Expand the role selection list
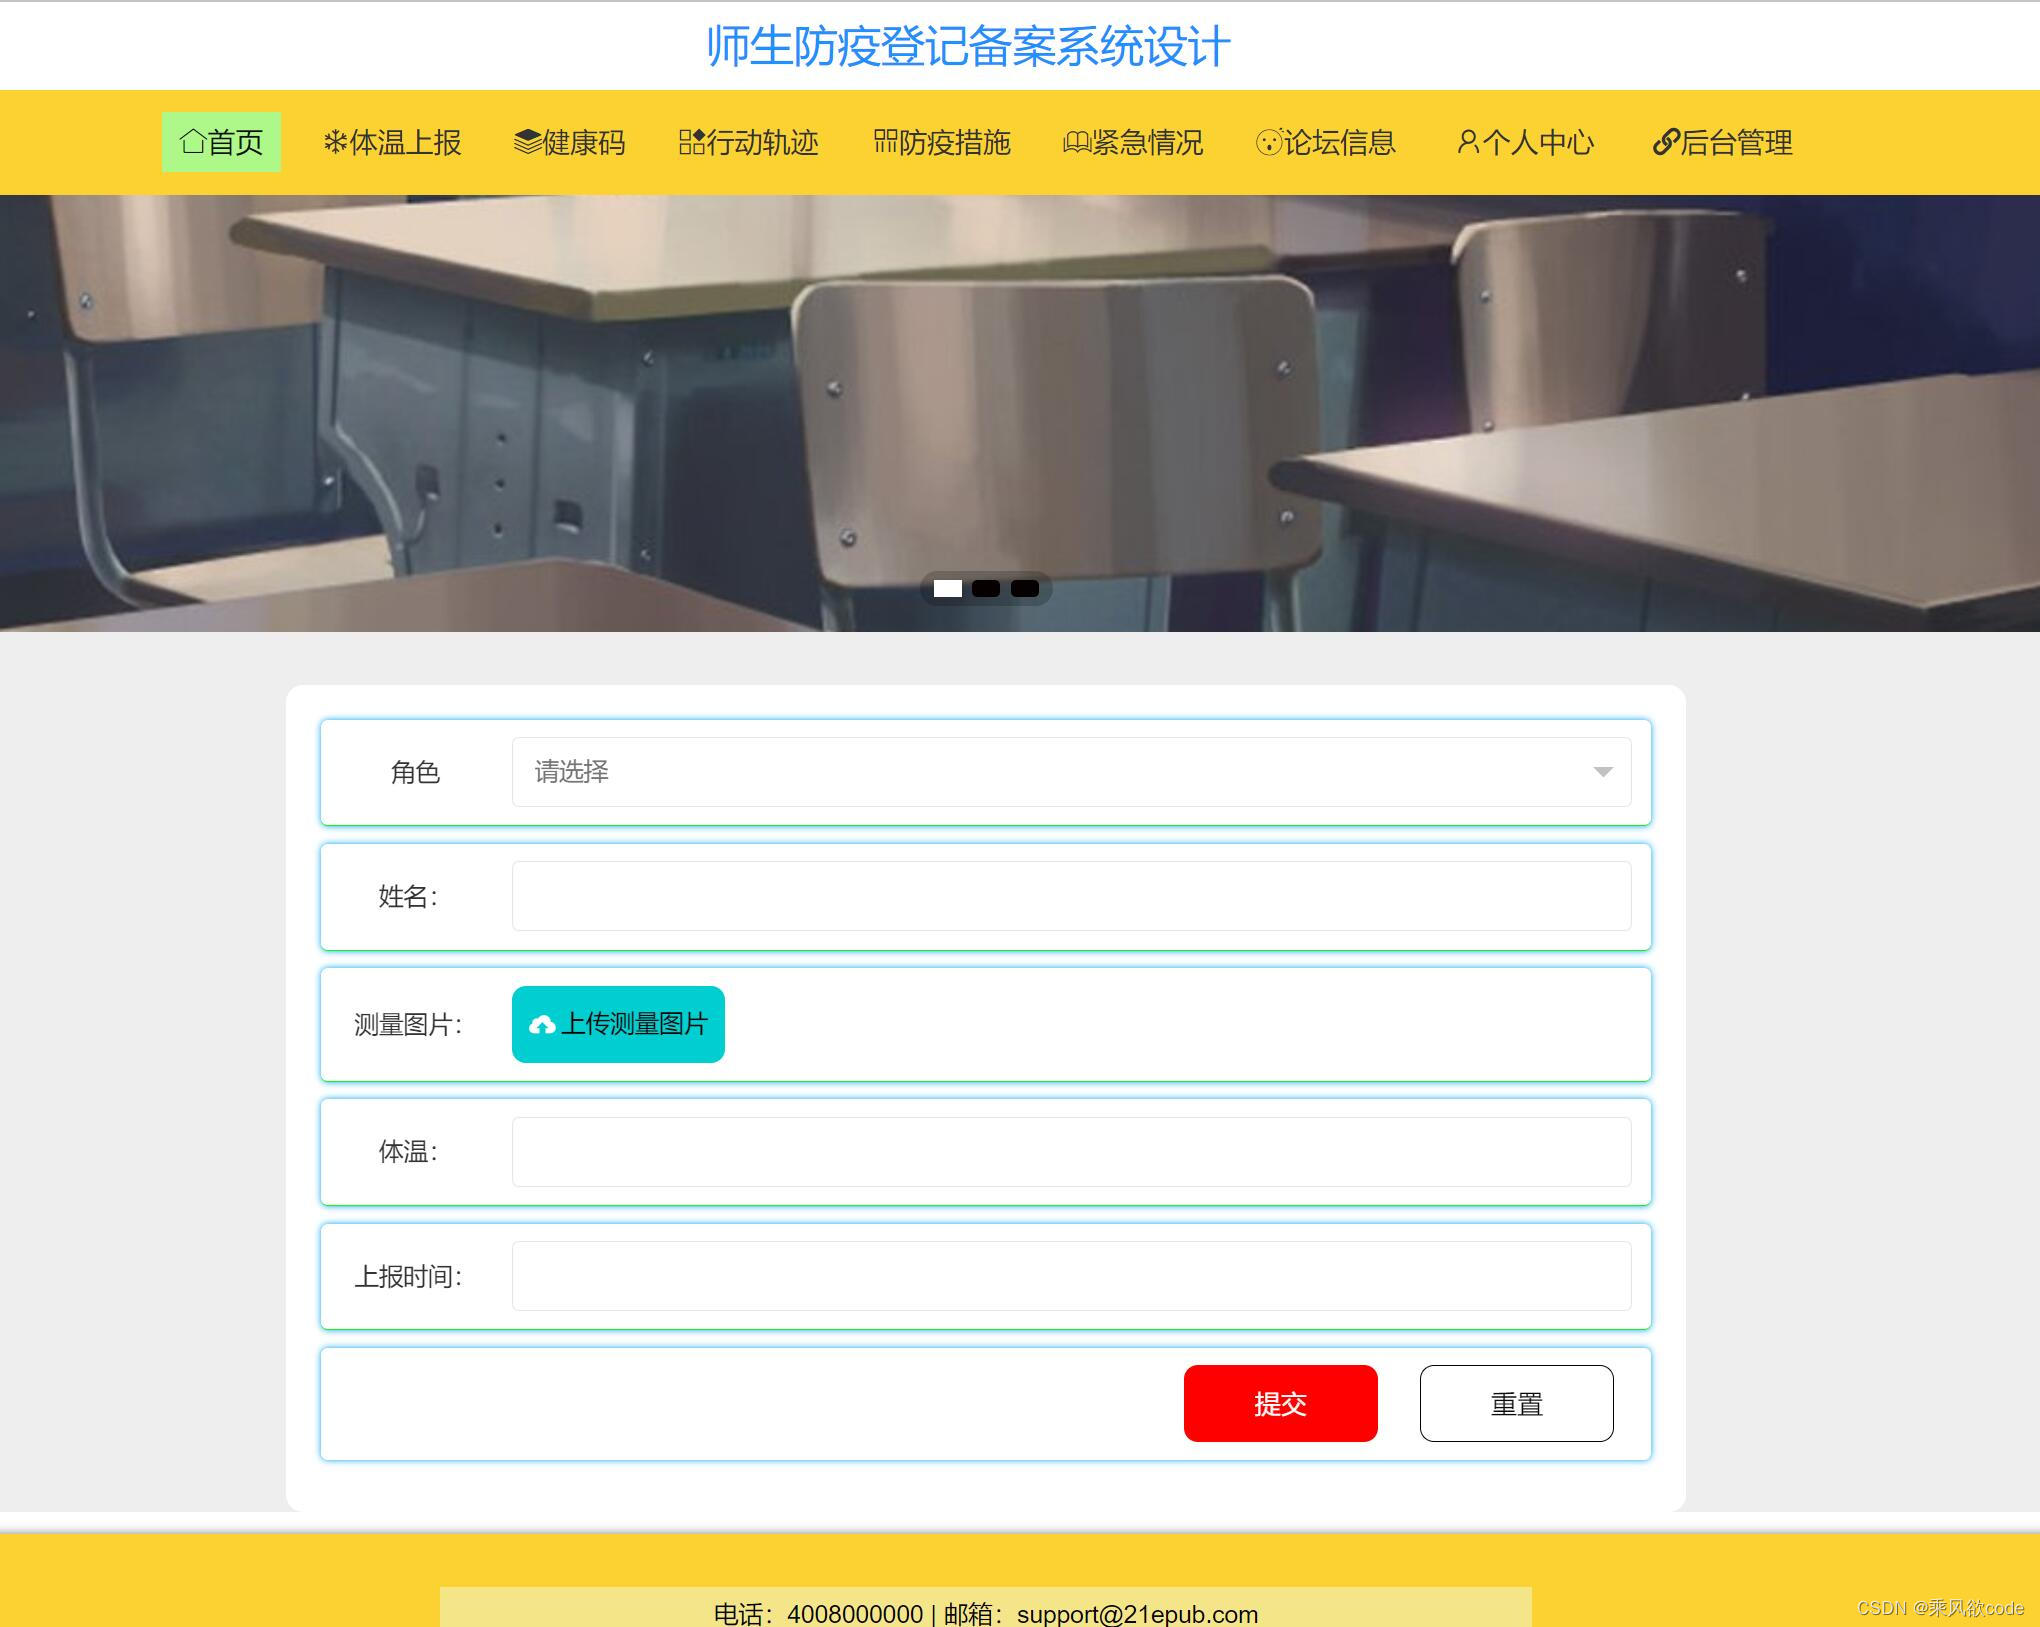The height and width of the screenshot is (1627, 2040). coord(1070,771)
